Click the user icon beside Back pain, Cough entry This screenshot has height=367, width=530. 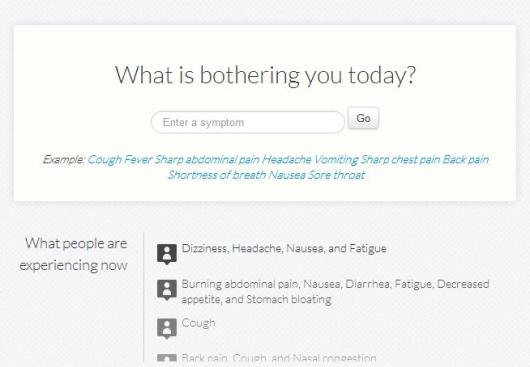point(167,358)
